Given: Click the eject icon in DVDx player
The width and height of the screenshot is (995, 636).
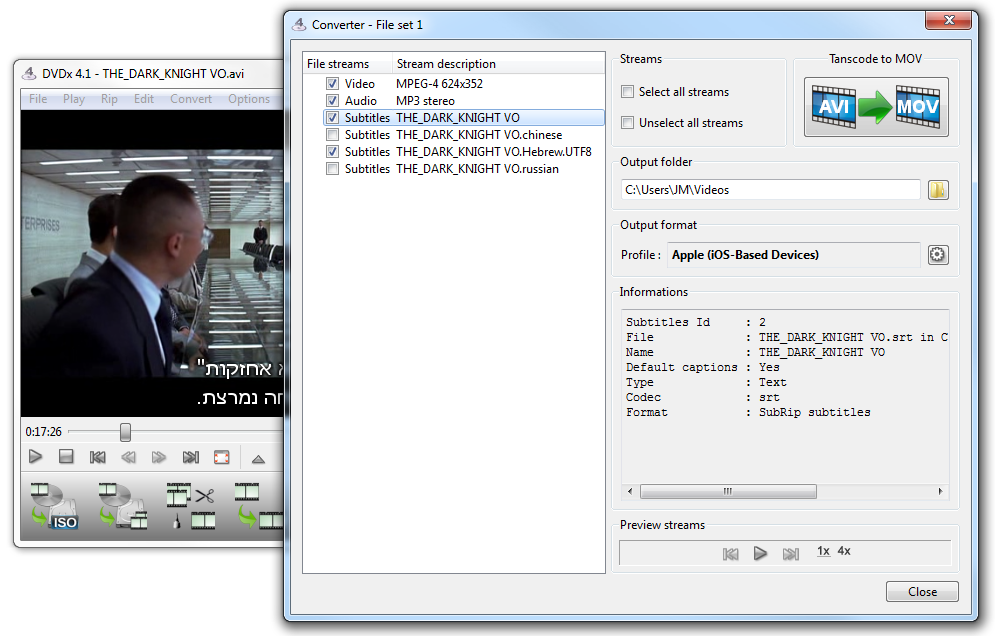Looking at the screenshot, I should (258, 458).
